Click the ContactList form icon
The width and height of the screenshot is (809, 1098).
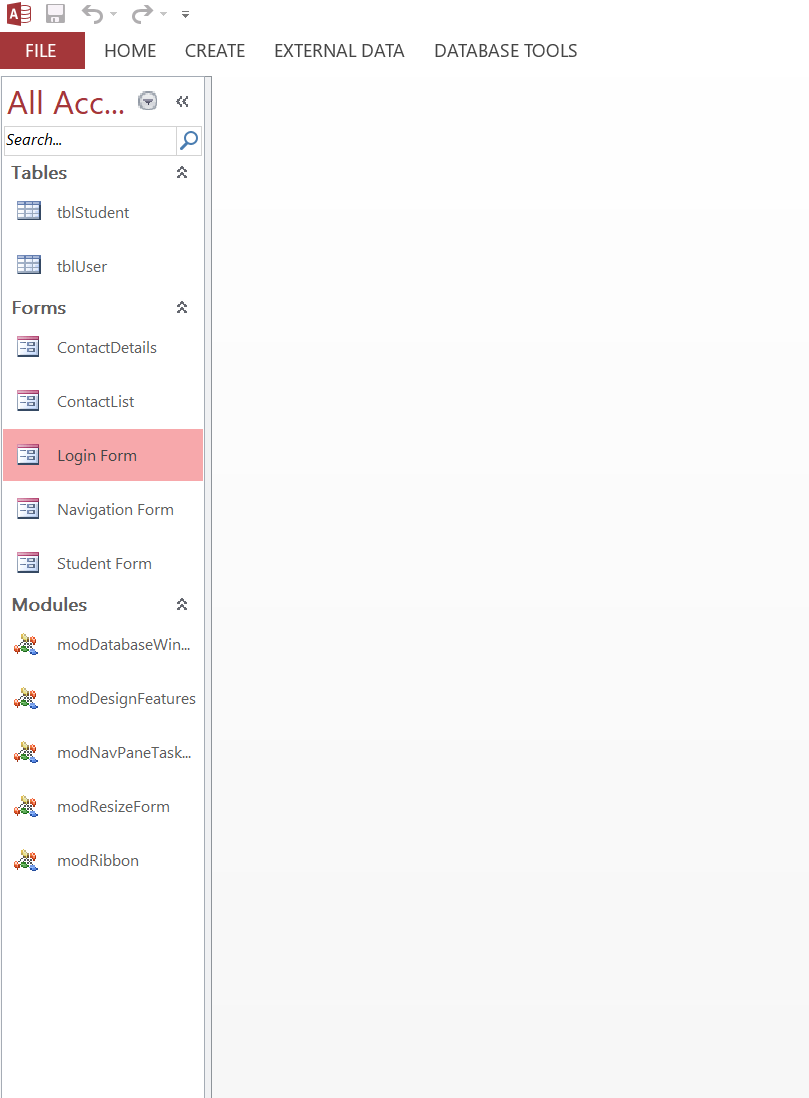[28, 401]
